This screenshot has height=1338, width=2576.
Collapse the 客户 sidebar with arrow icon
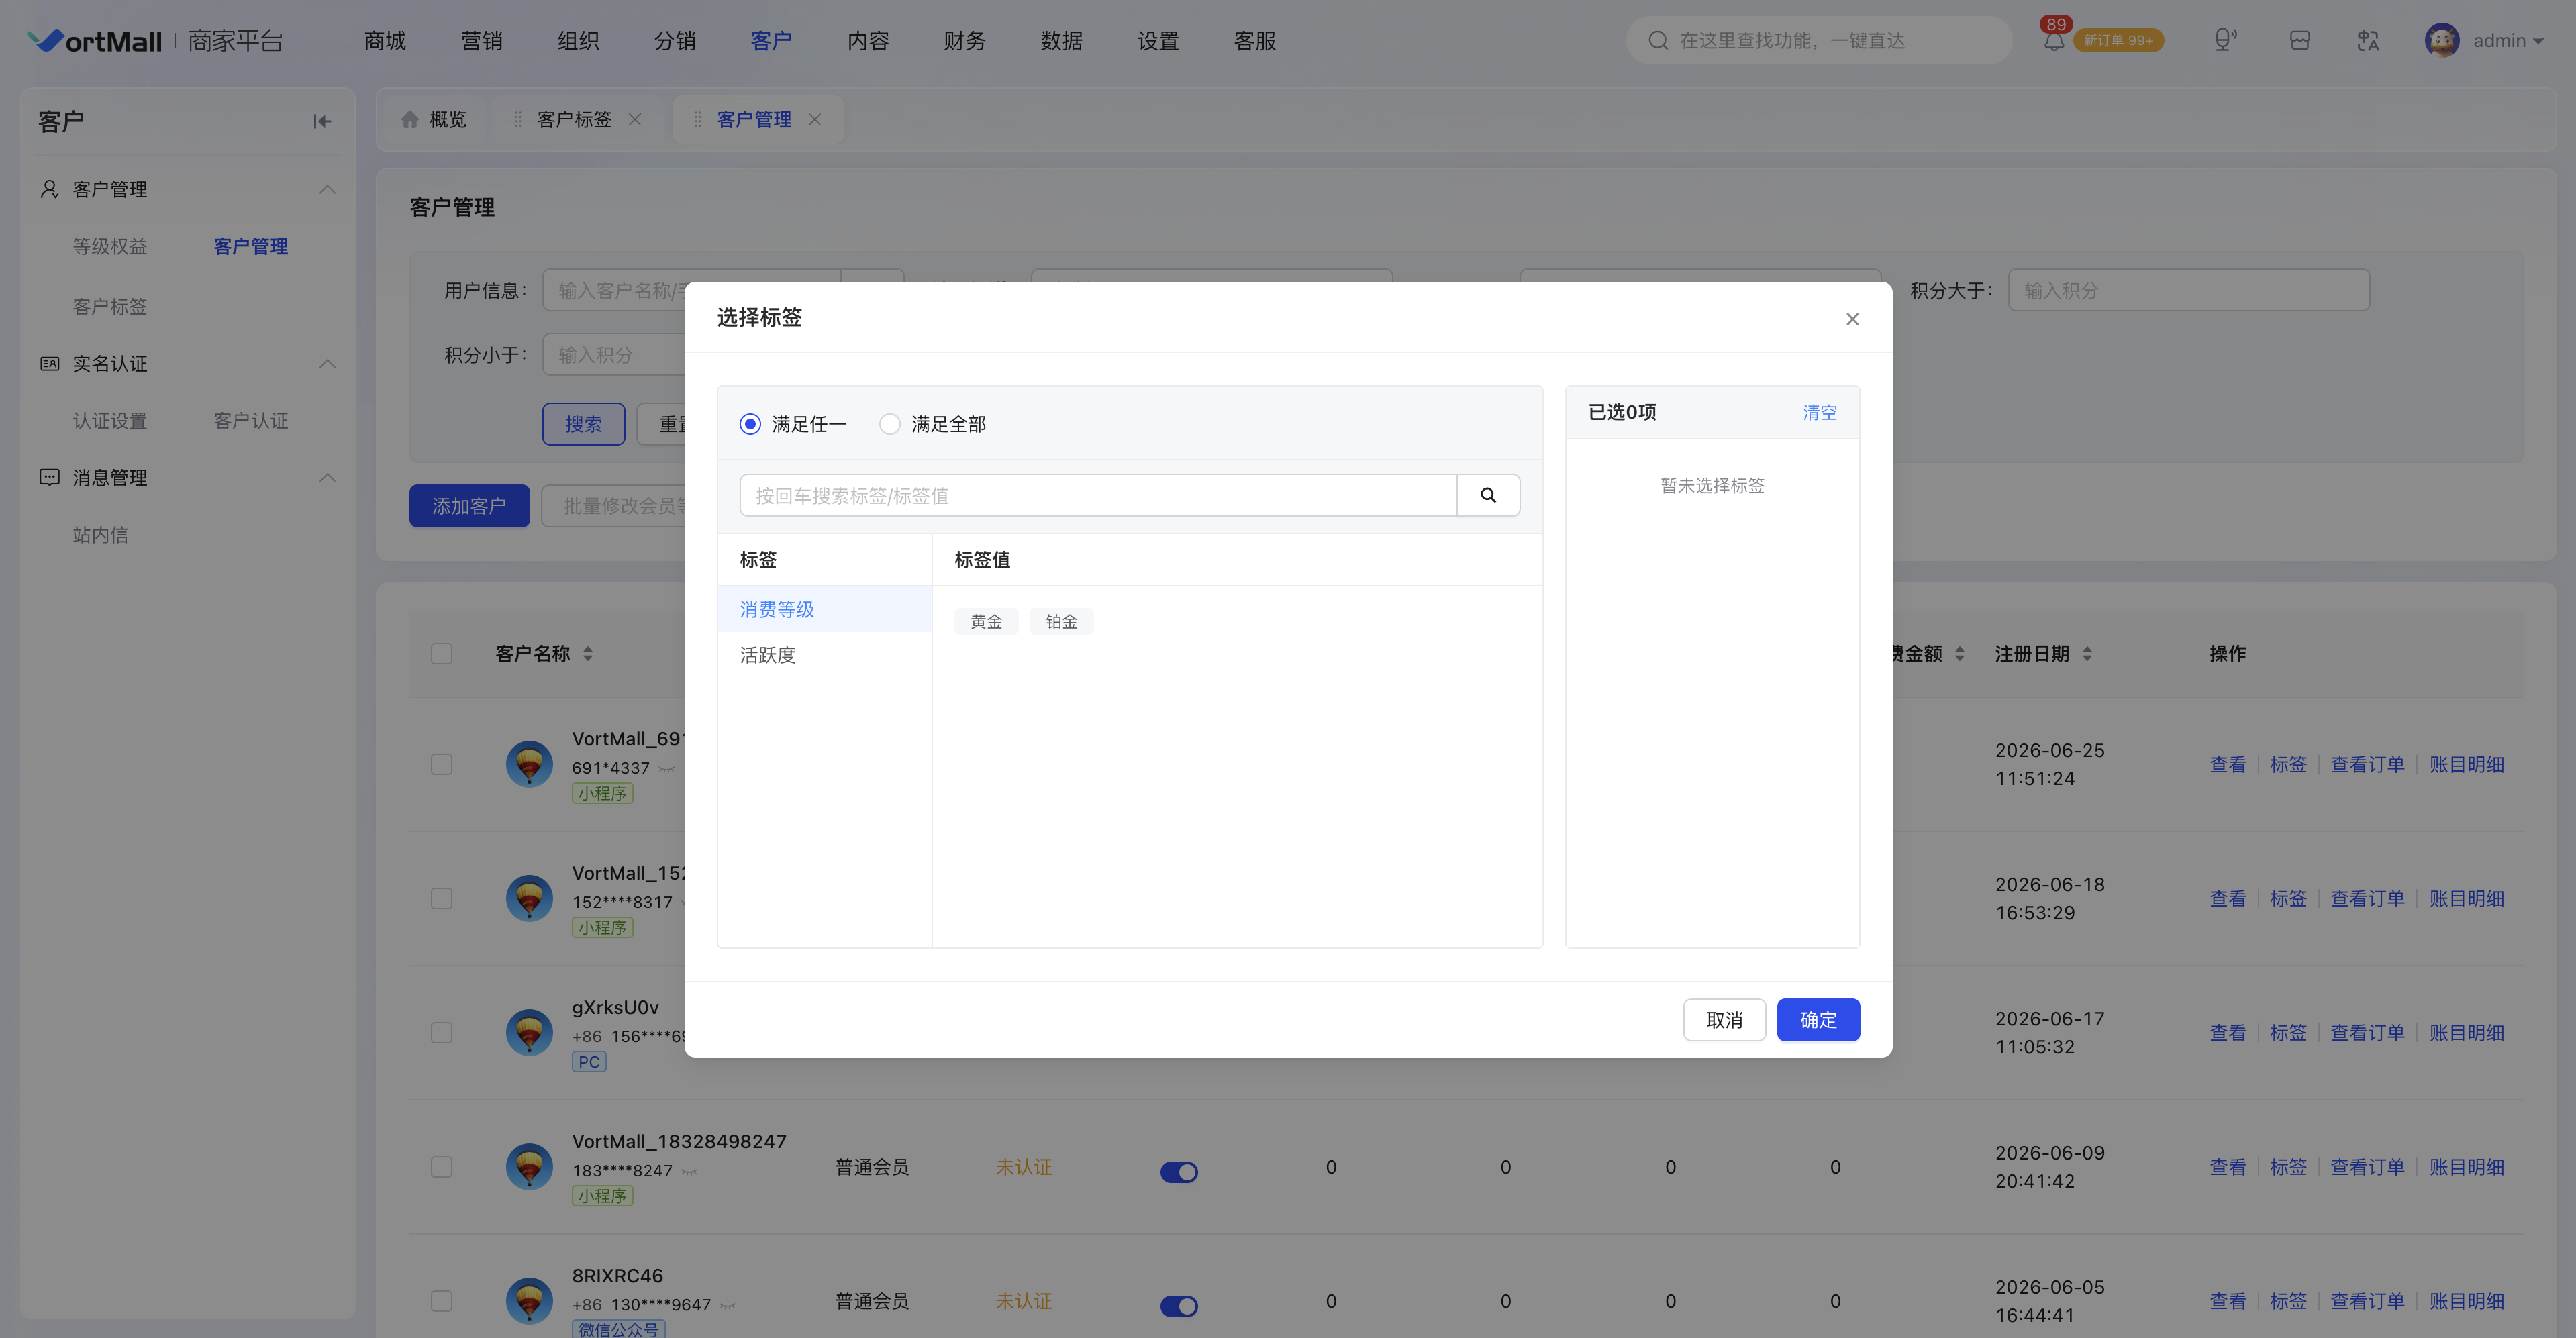pos(321,121)
